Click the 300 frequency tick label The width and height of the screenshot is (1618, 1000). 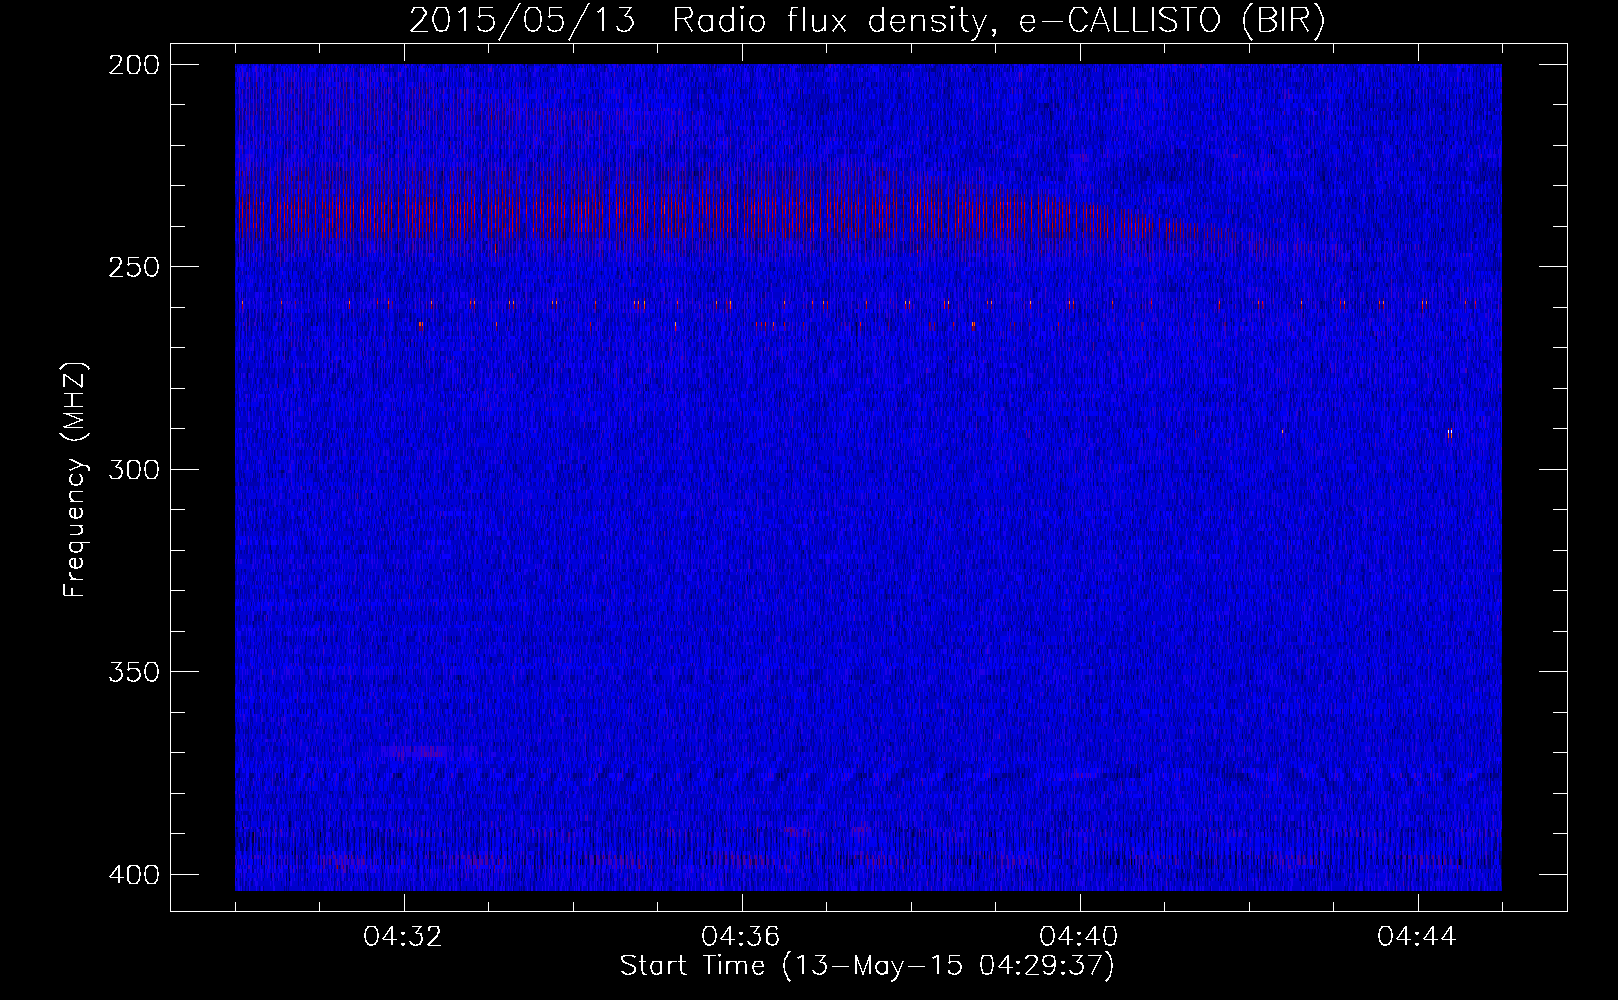click(x=133, y=470)
